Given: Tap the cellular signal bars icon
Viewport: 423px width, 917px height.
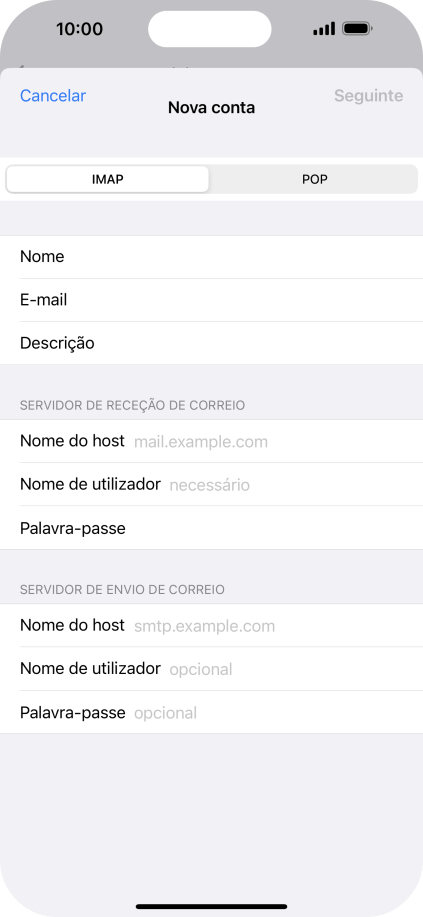Looking at the screenshot, I should click(324, 28).
